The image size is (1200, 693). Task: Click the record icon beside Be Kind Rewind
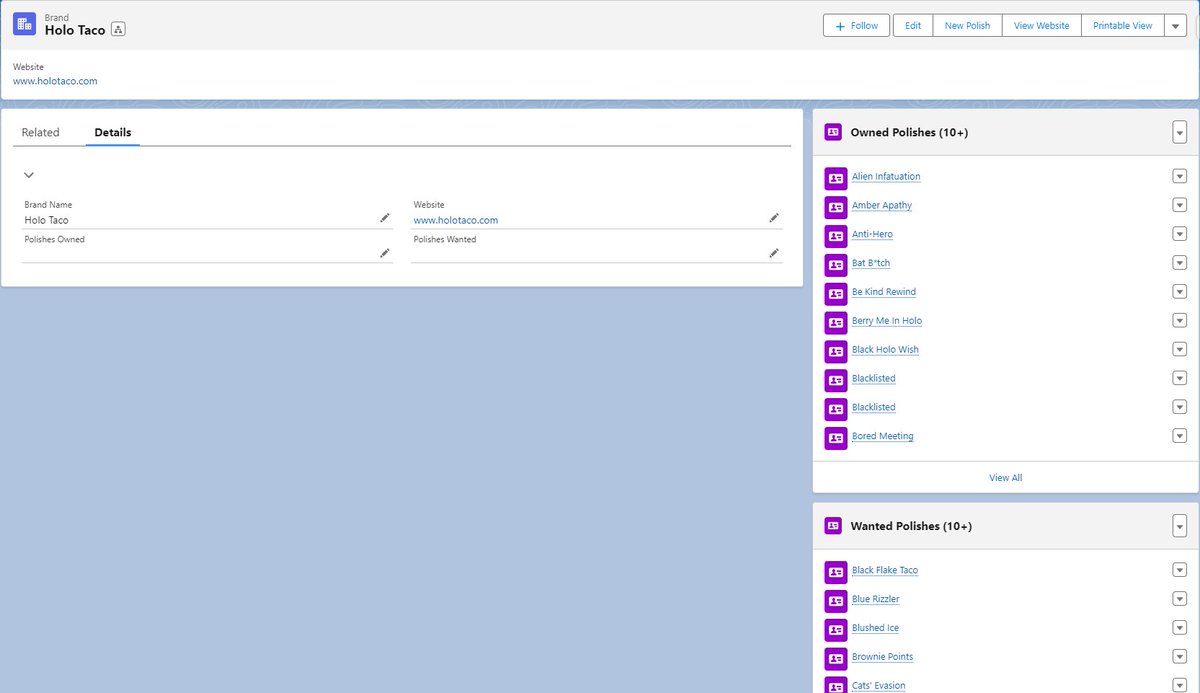[836, 294]
